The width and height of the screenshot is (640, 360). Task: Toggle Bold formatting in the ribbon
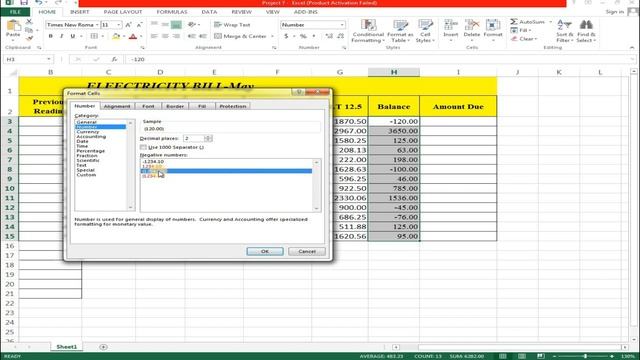pos(51,36)
